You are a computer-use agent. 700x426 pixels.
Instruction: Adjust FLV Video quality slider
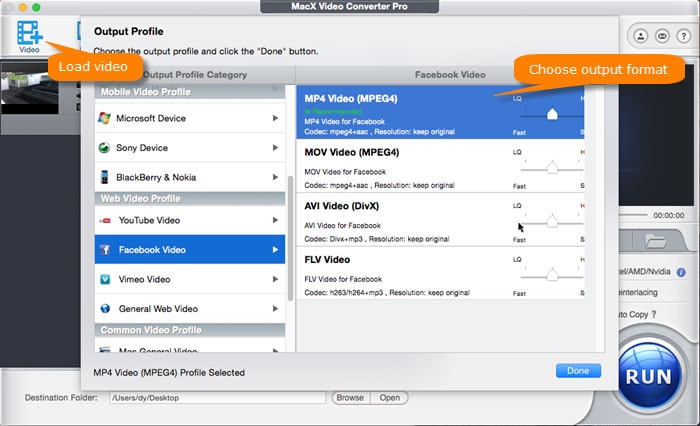point(552,276)
